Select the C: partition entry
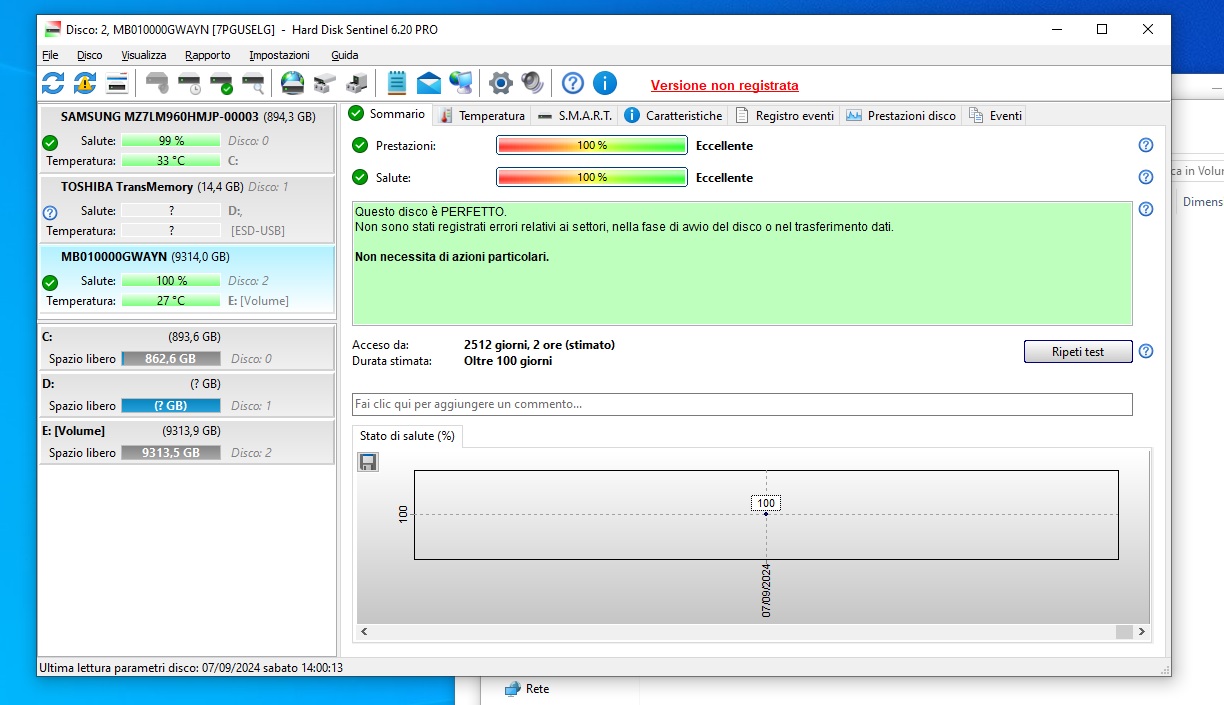 (x=187, y=347)
